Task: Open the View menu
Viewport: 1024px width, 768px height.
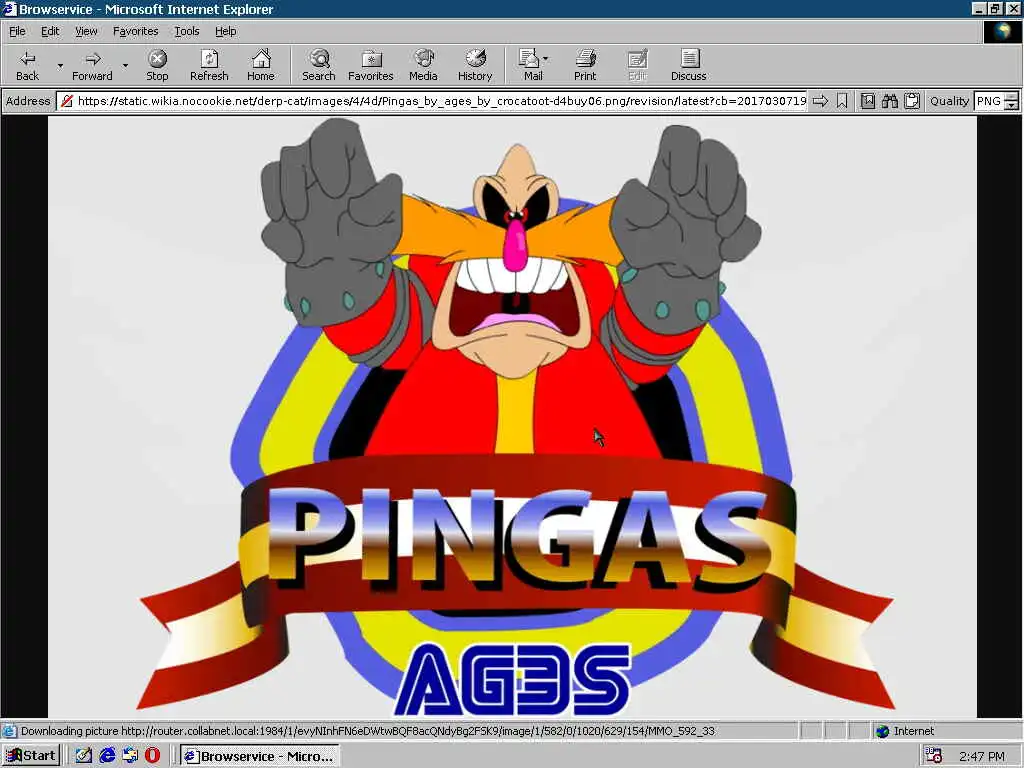Action: (86, 31)
